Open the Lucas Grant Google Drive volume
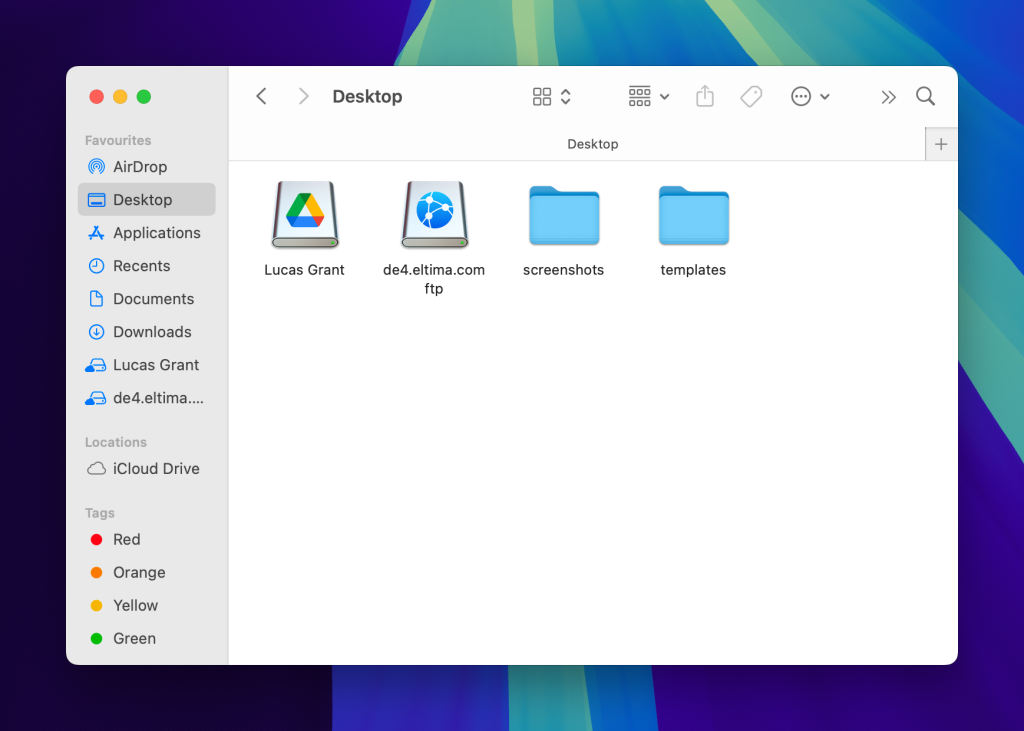 point(305,215)
